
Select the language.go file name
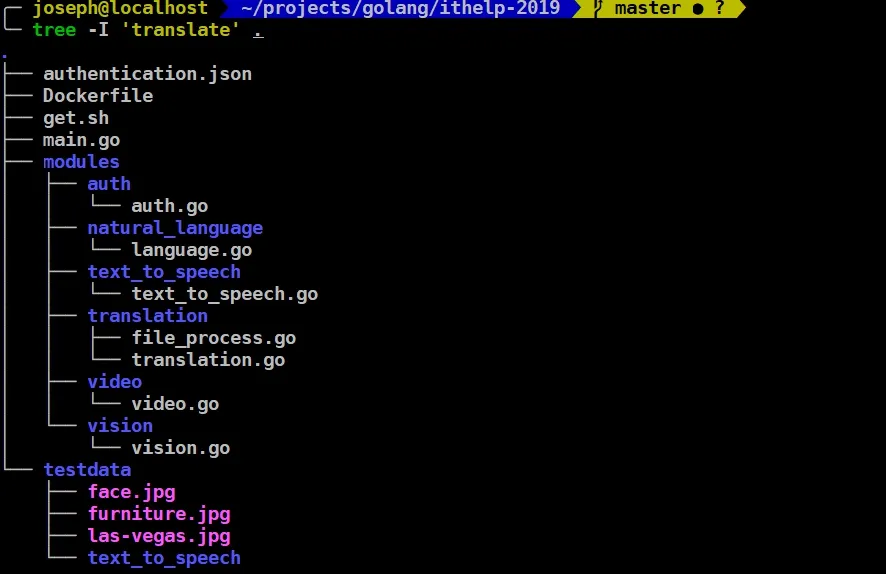click(x=192, y=250)
